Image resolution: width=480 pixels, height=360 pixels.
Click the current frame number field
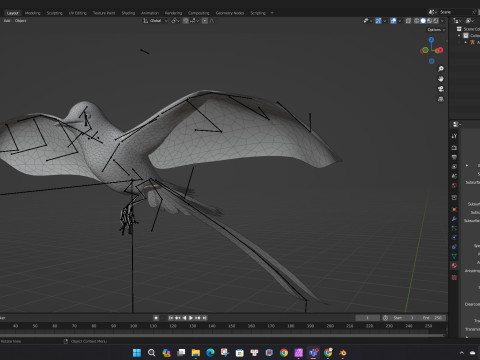coord(367,318)
